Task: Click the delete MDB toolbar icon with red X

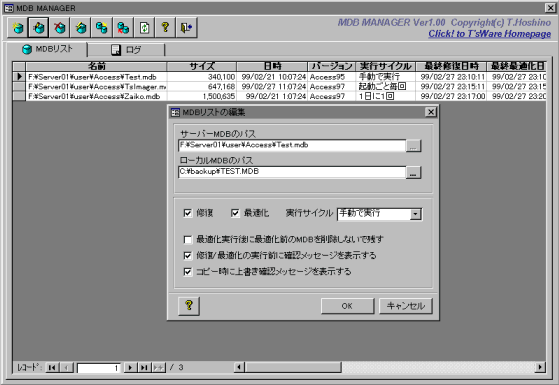Action: 60,27
